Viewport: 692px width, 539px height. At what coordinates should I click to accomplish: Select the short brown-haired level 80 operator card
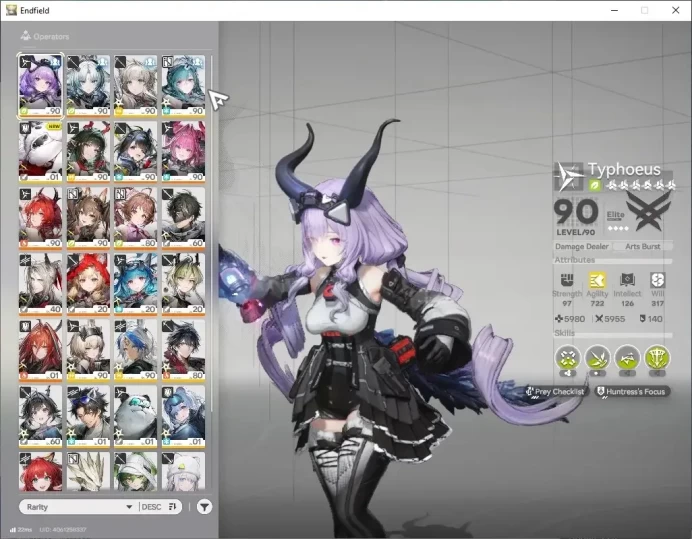135,218
